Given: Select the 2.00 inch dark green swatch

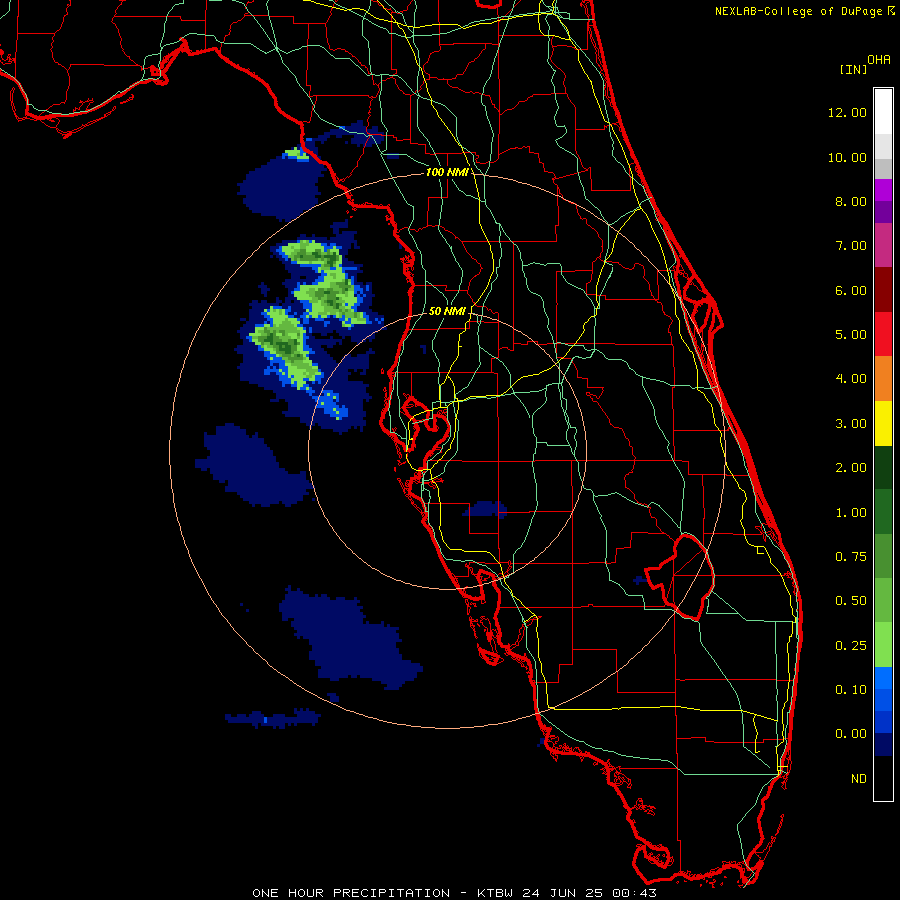Looking at the screenshot, I should [883, 467].
